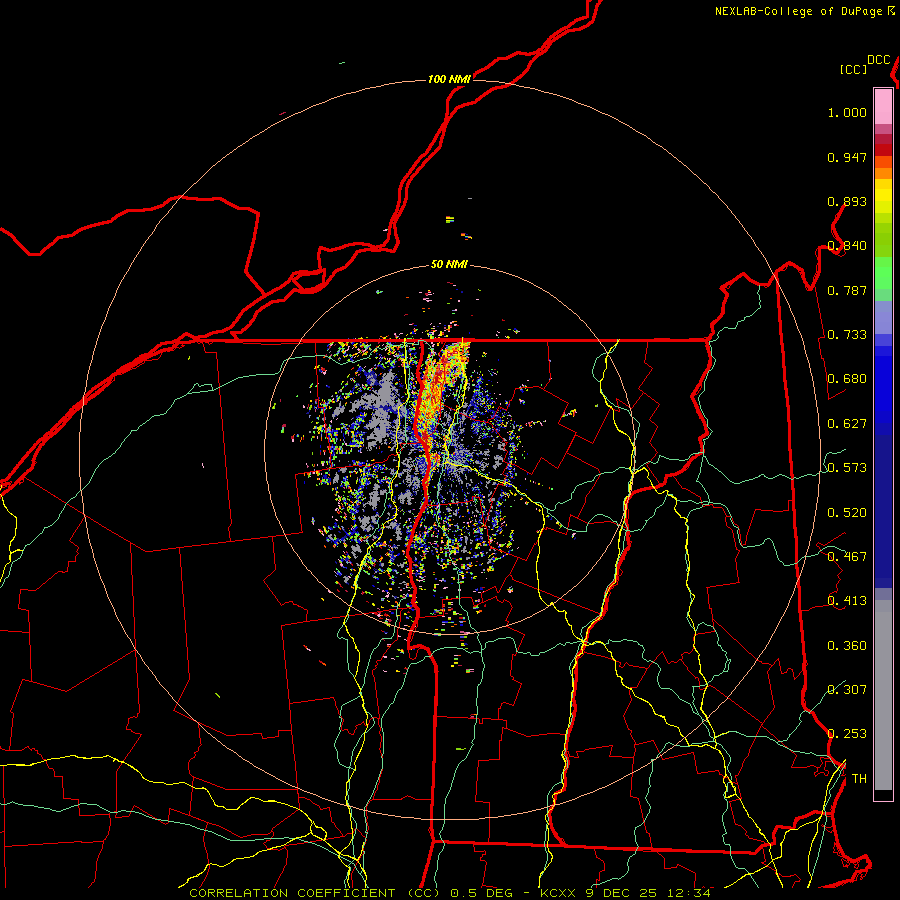Click the 0.413 scale value
Screen dimensions: 900x900
pos(847,601)
